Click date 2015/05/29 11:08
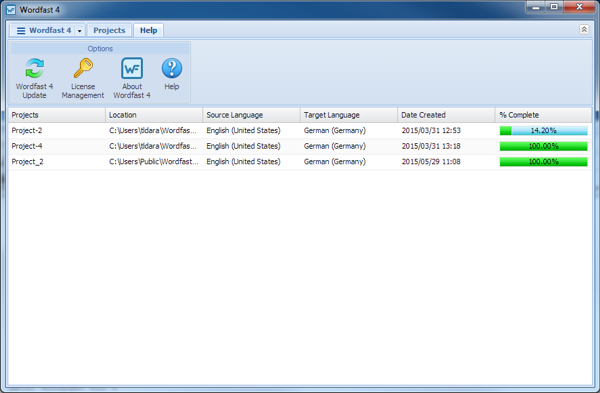This screenshot has height=393, width=600. (431, 162)
